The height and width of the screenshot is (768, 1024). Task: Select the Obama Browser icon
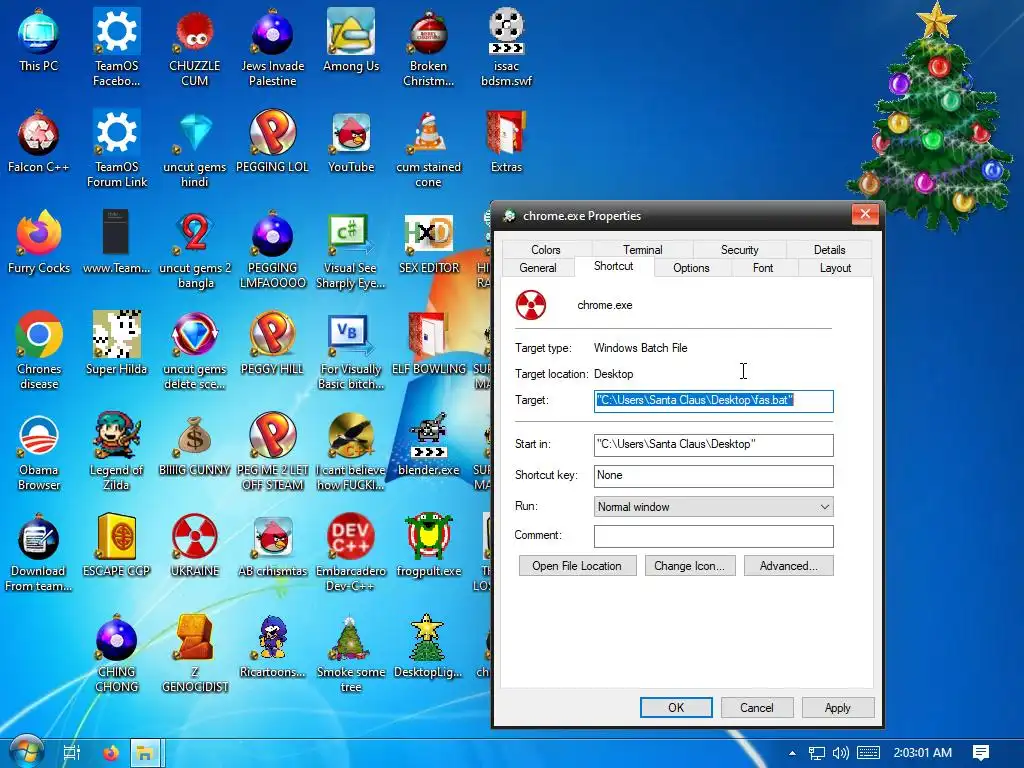point(39,452)
